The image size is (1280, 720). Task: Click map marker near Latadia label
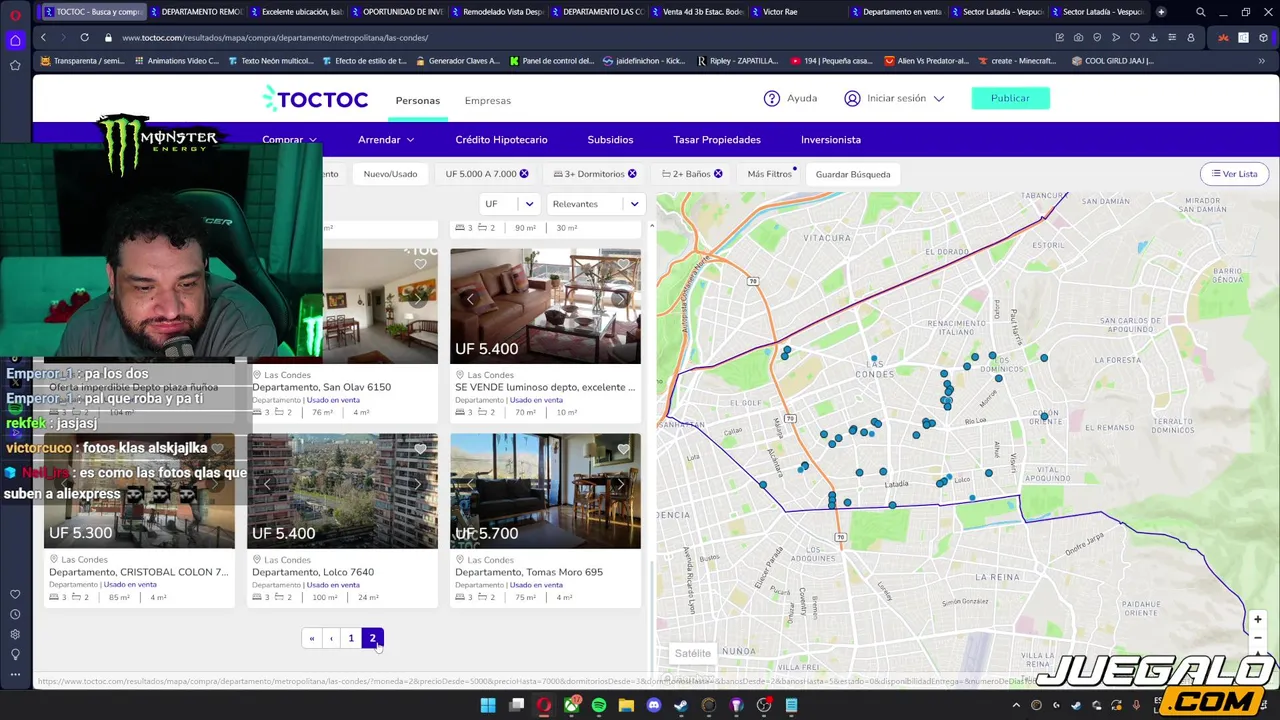[x=883, y=472]
